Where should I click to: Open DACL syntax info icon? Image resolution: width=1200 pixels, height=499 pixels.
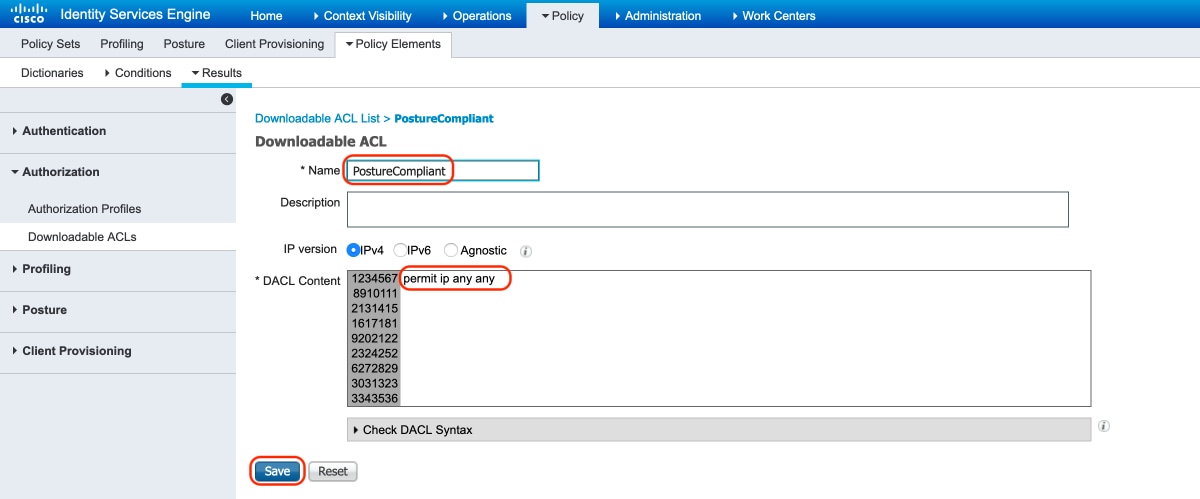1104,426
